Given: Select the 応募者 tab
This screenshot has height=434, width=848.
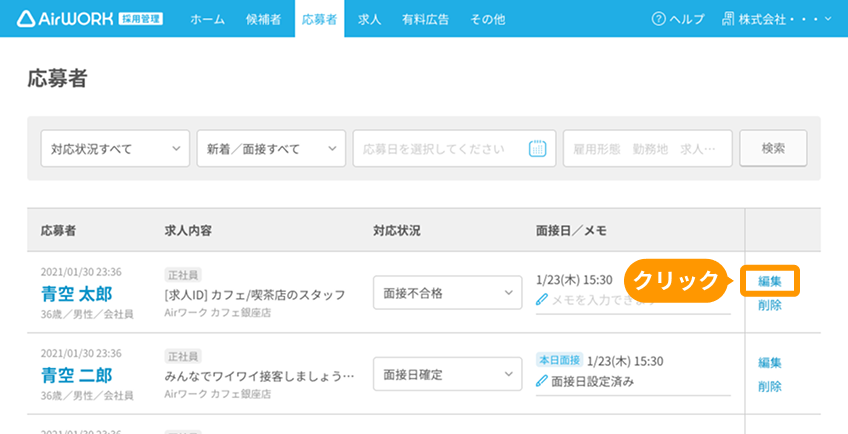Looking at the screenshot, I should tap(320, 19).
